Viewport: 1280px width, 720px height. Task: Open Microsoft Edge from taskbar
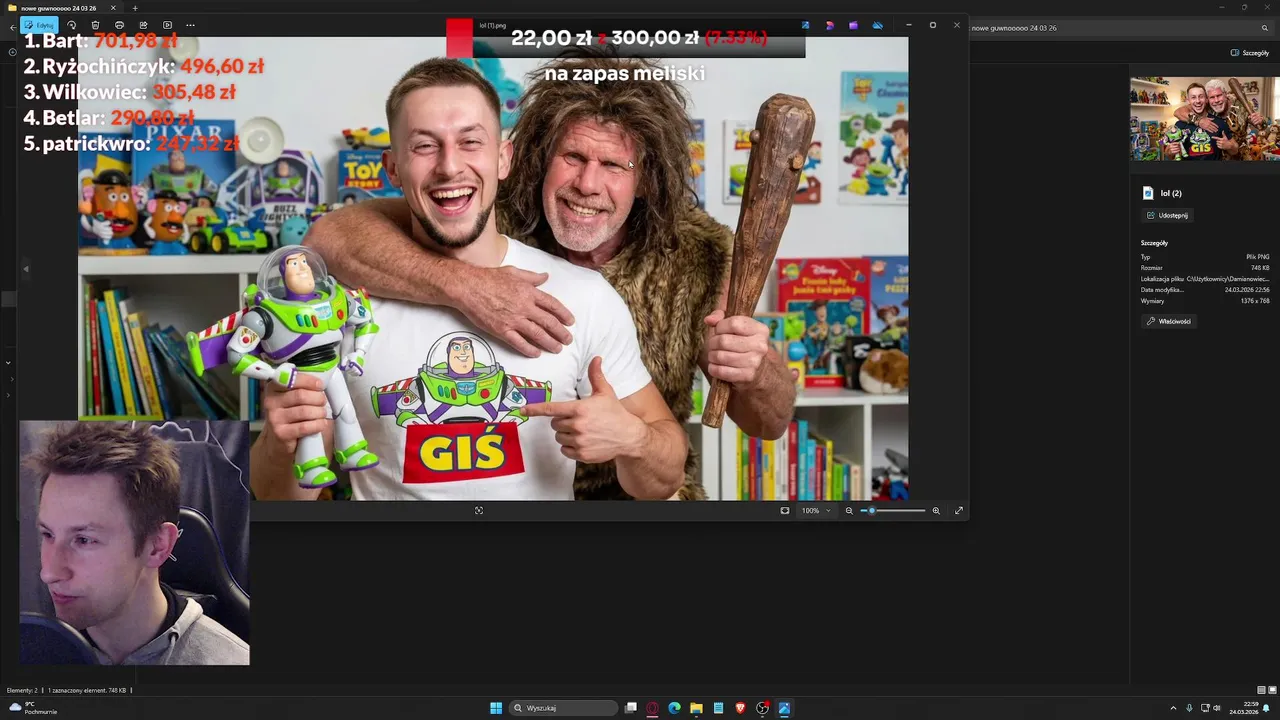click(x=675, y=708)
